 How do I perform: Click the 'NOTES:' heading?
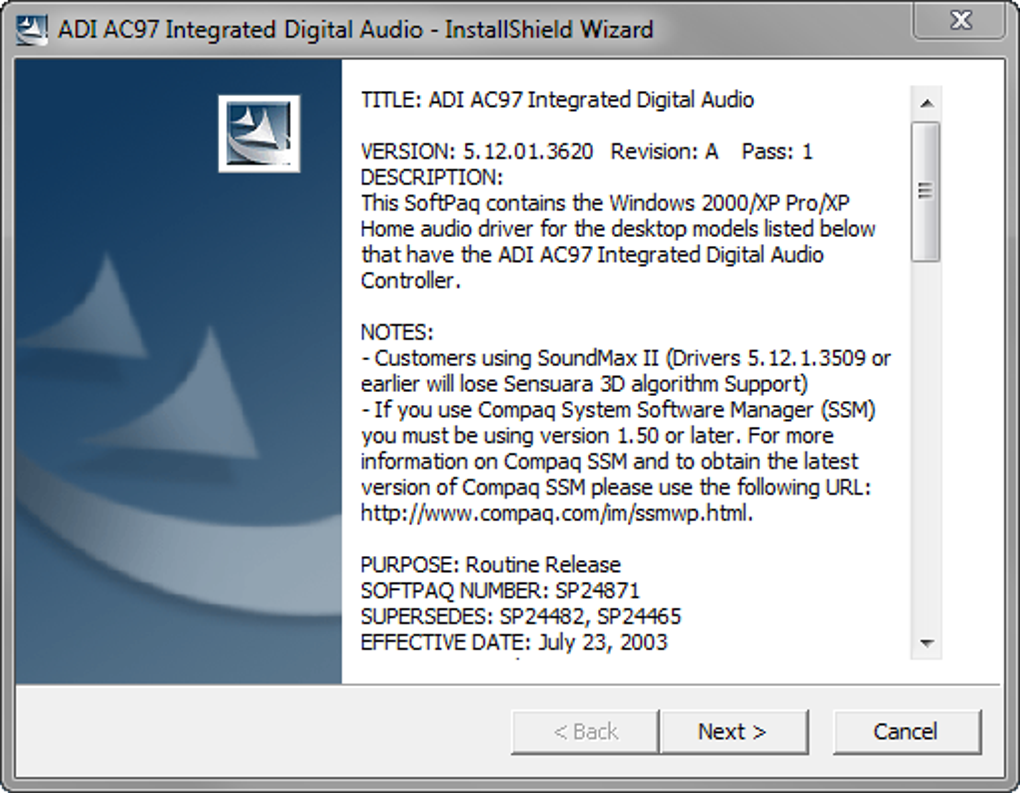(397, 332)
